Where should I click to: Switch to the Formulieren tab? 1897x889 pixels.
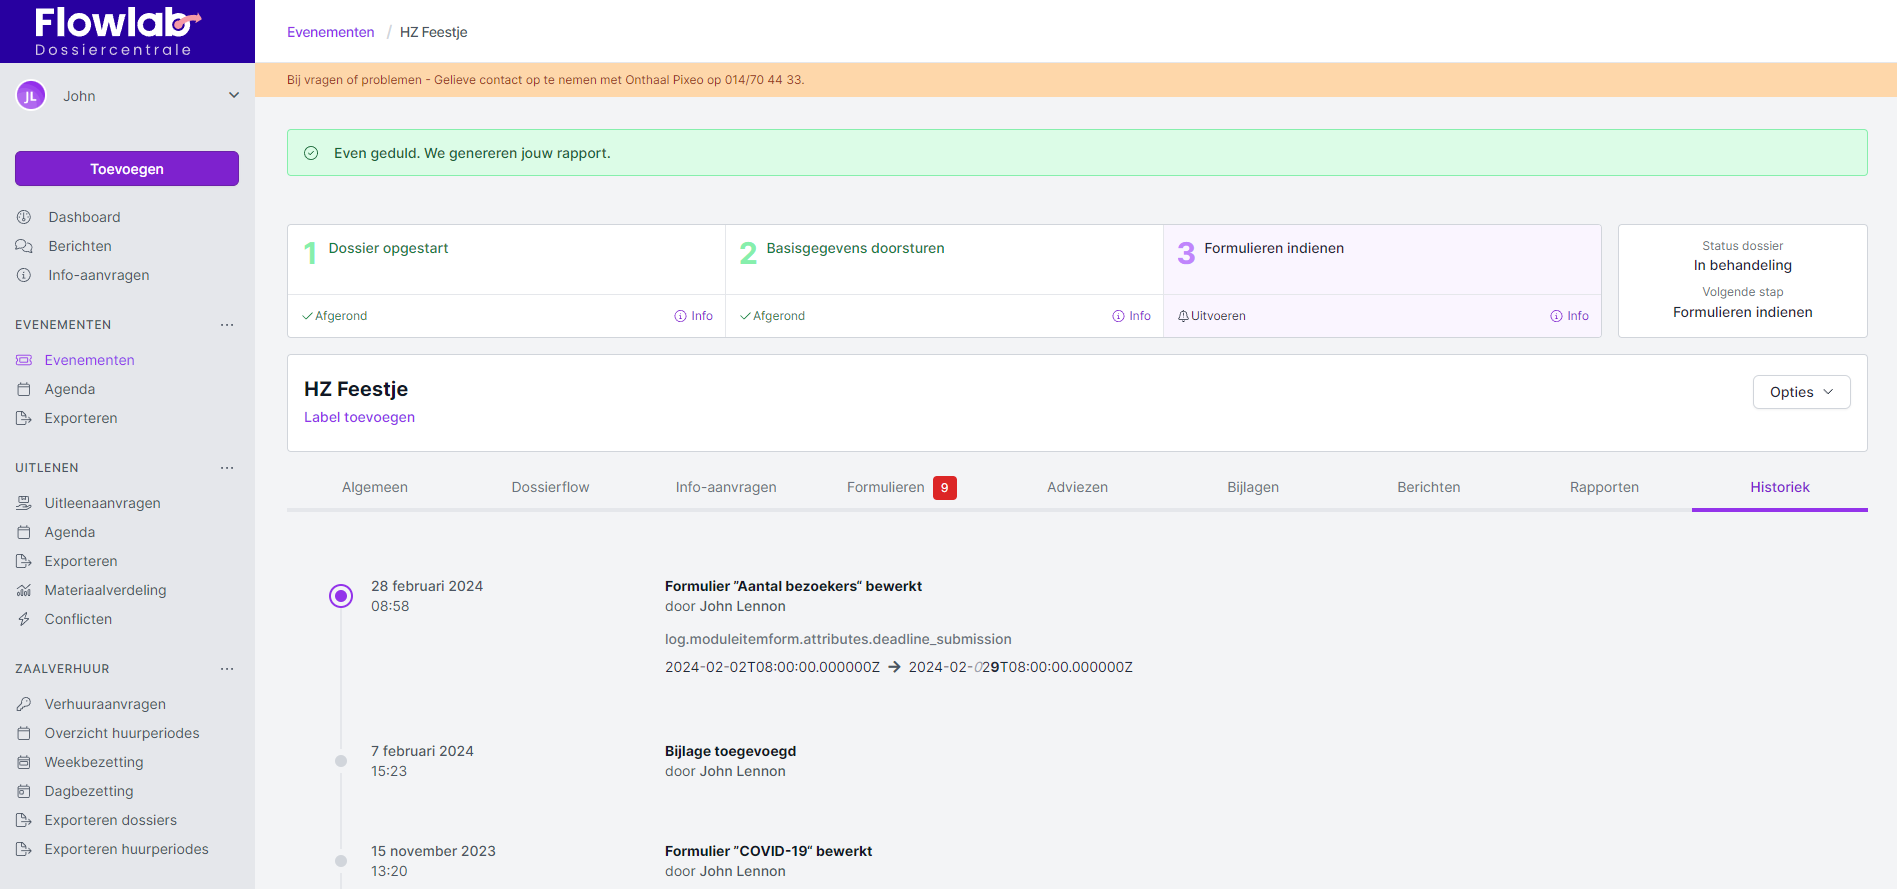886,487
